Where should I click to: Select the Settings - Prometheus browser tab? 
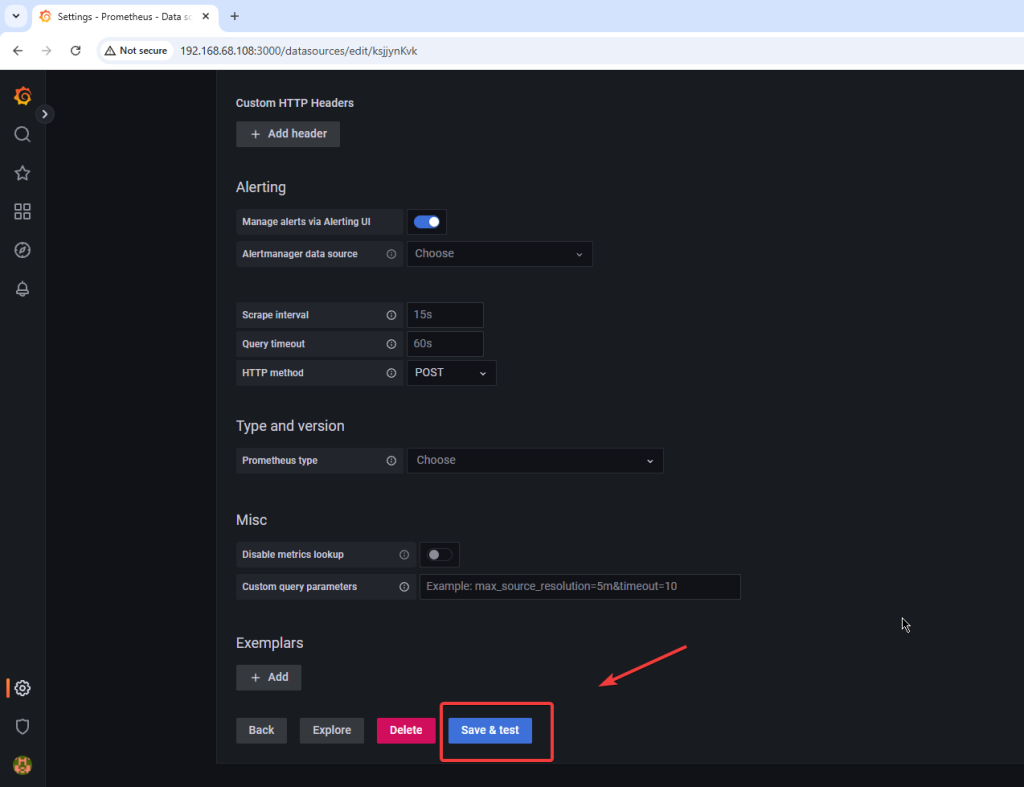(122, 17)
